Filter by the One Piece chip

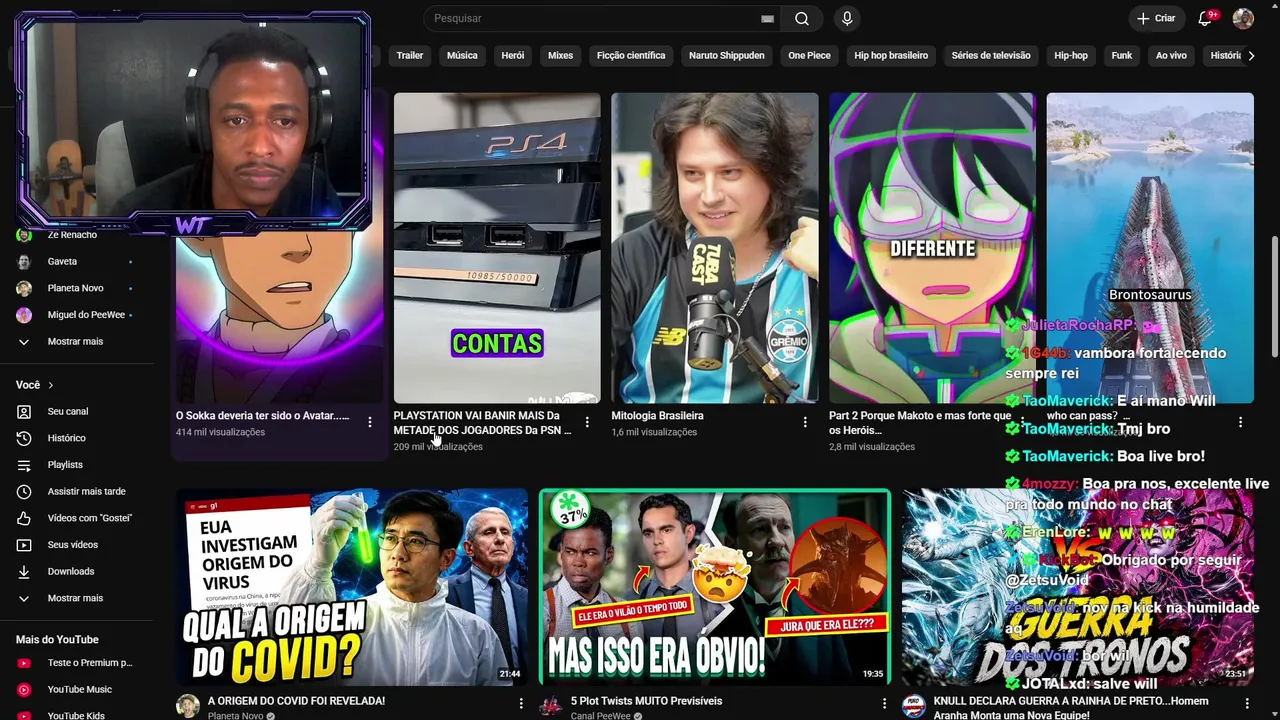tap(810, 56)
